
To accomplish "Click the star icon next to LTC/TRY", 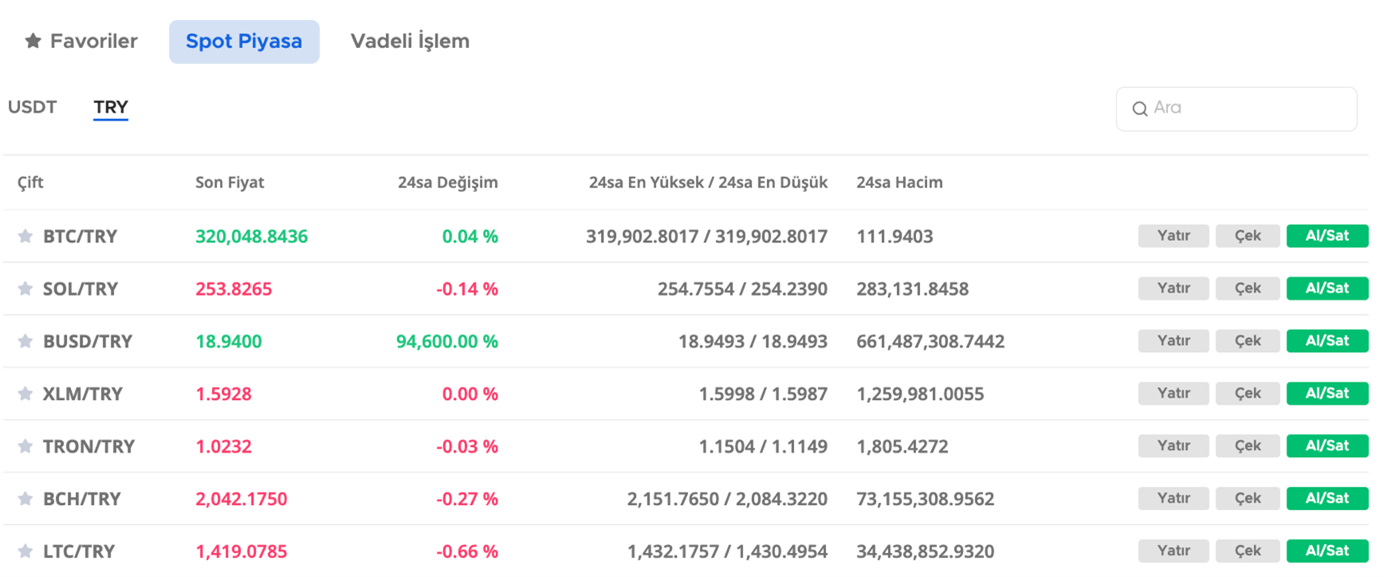I will tap(25, 551).
